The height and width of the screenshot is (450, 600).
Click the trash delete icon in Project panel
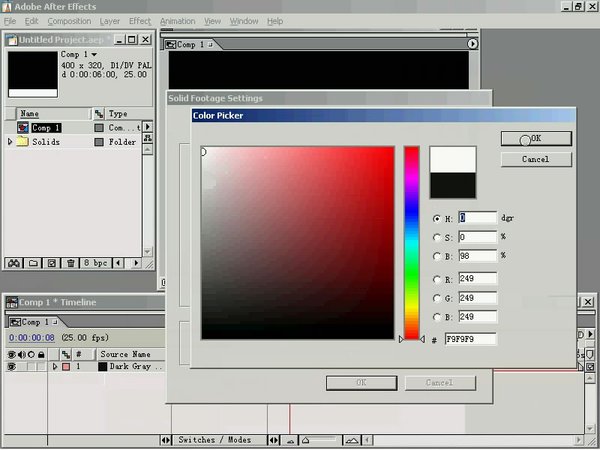coord(70,263)
